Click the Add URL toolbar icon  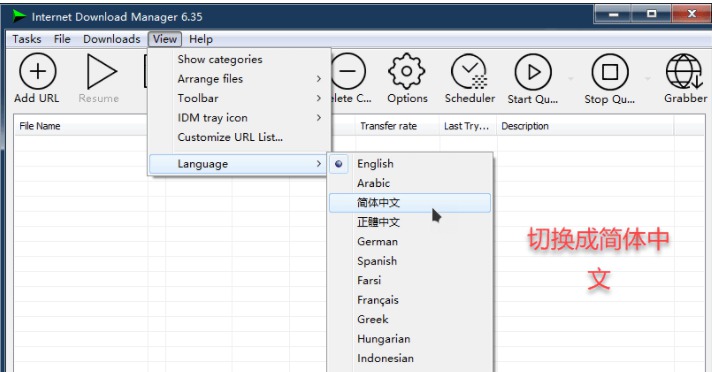tap(38, 71)
